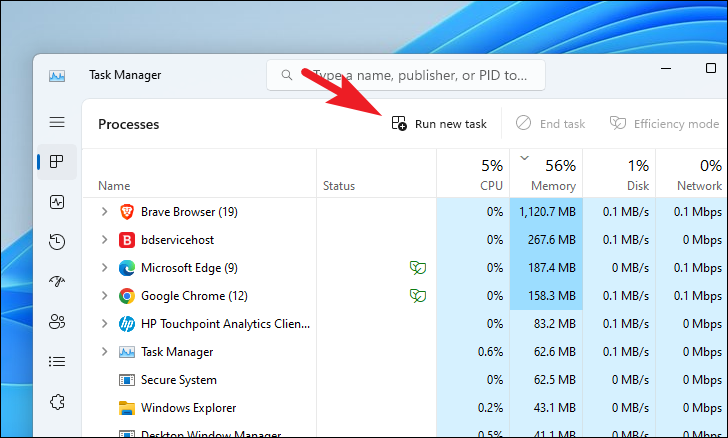The height and width of the screenshot is (438, 728).
Task: Click the 43.1 MB memory cell
Action: click(546, 407)
